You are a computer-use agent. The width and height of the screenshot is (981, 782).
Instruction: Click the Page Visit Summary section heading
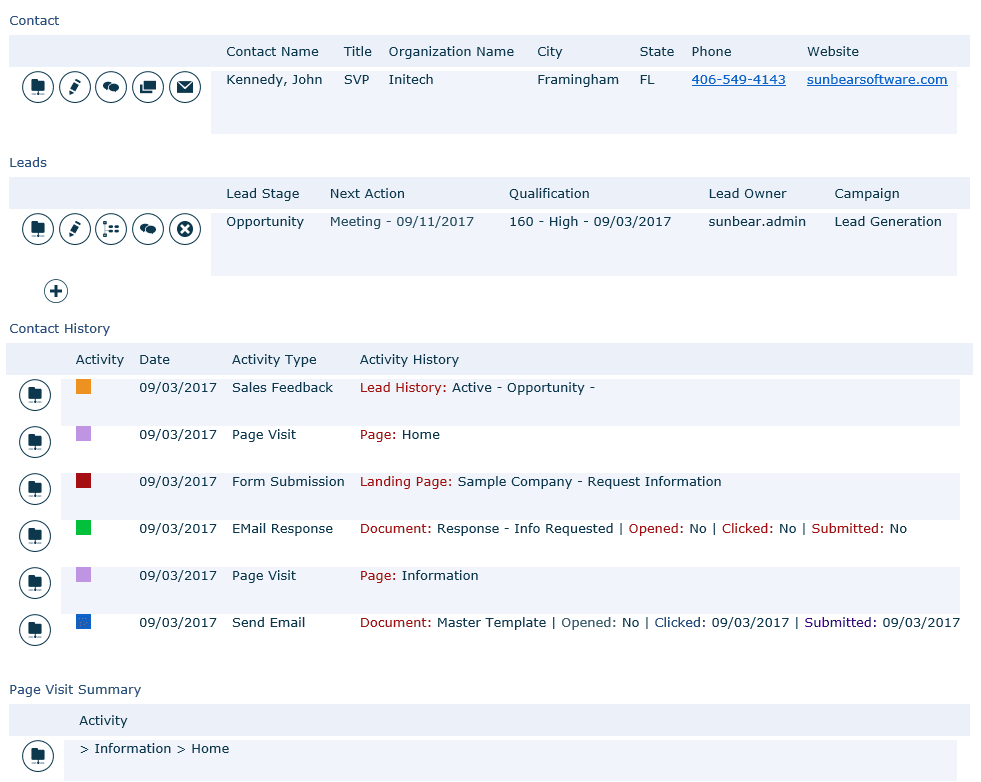point(75,689)
